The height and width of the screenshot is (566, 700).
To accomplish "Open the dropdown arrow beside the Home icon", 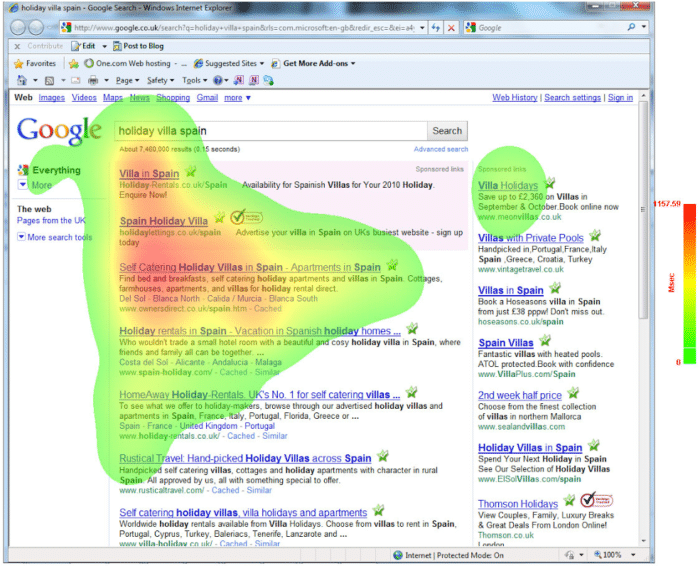I will pyautogui.click(x=35, y=81).
